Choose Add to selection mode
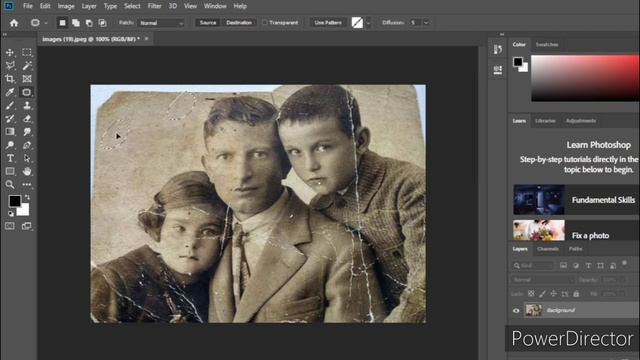640x360 pixels. pos(76,23)
